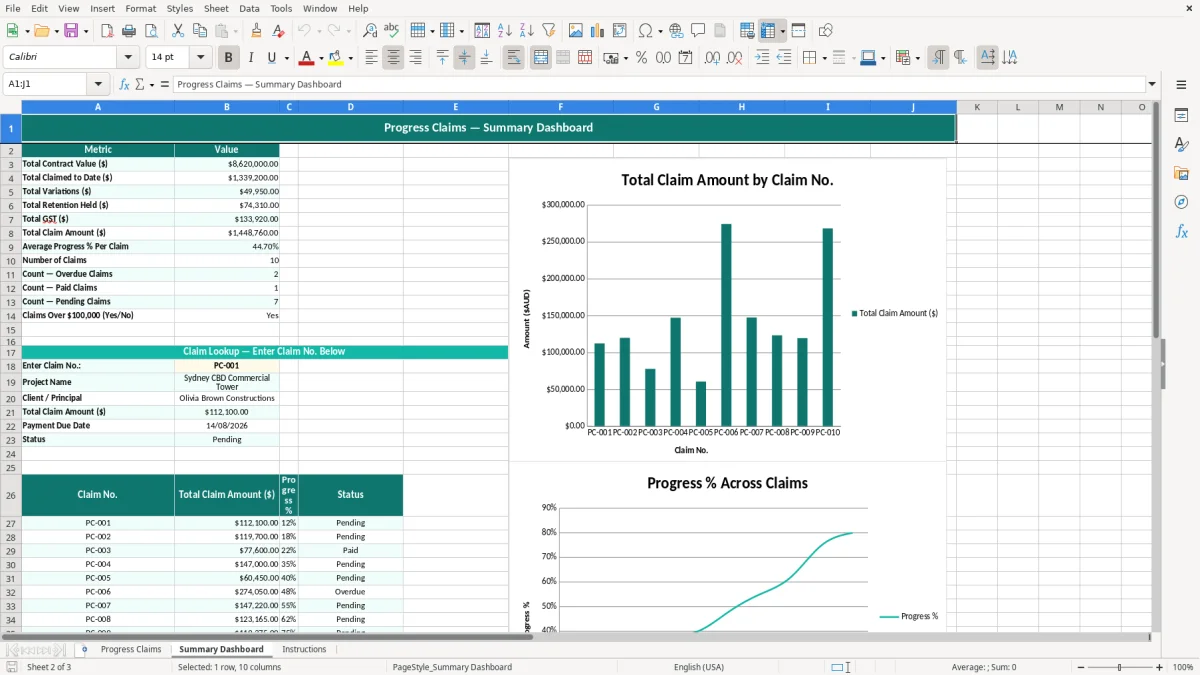This screenshot has height=675, width=1200.
Task: Toggle Bold formatting
Action: click(x=228, y=58)
